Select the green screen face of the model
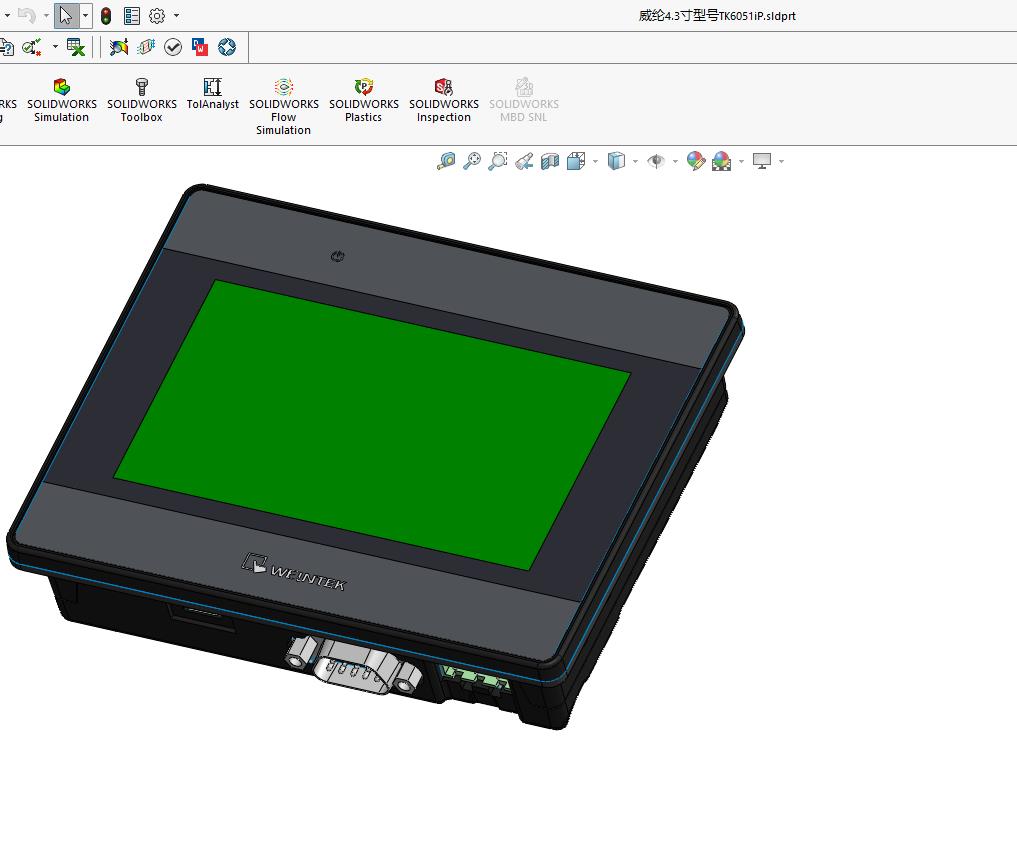This screenshot has width=1017, height=841. pos(372,425)
